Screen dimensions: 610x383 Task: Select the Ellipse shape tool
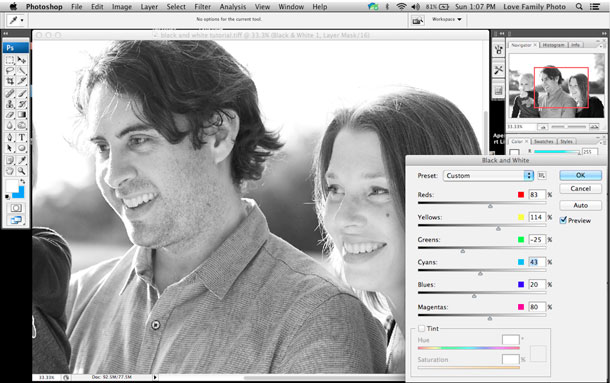[x=22, y=148]
